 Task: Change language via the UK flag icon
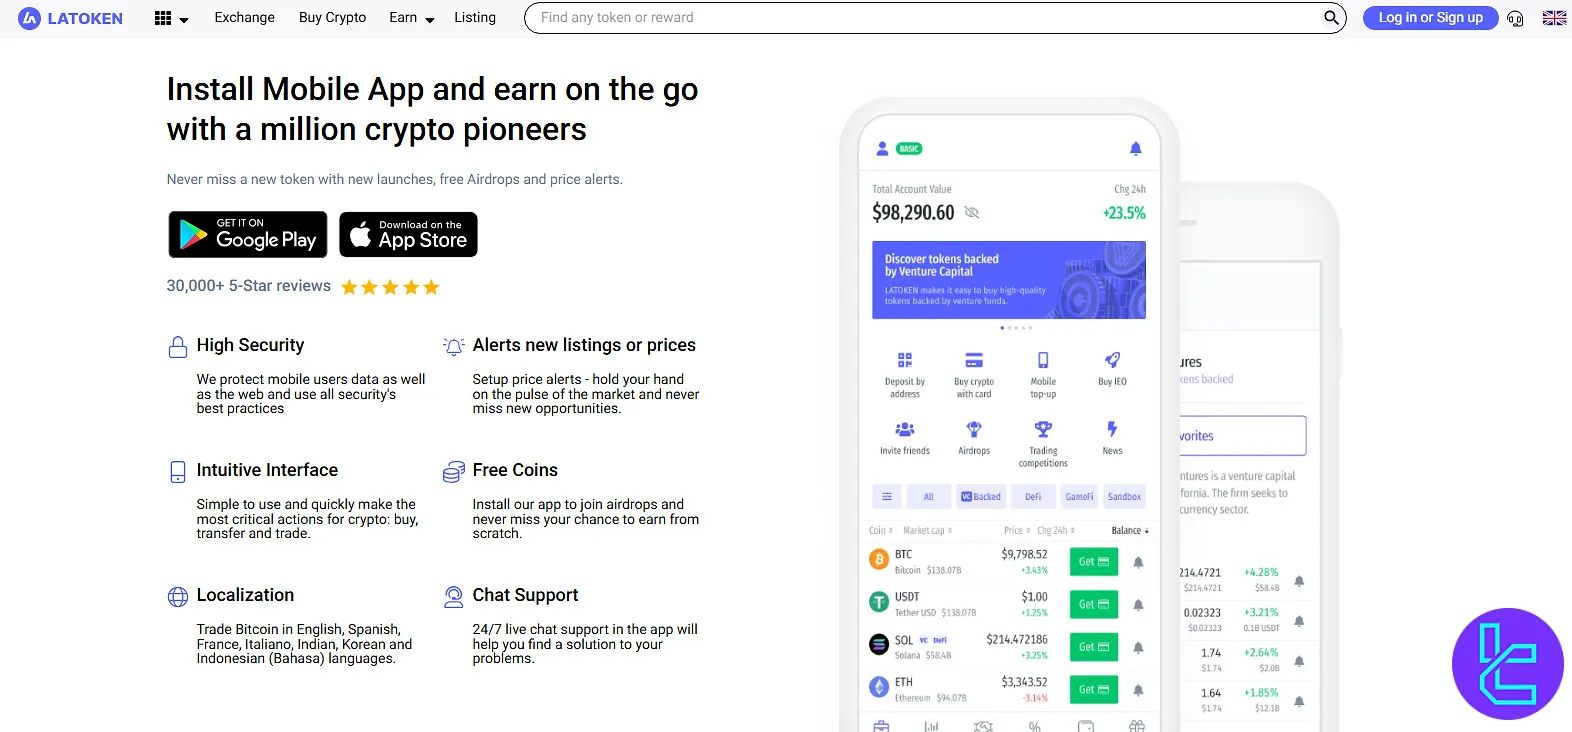(x=1554, y=18)
